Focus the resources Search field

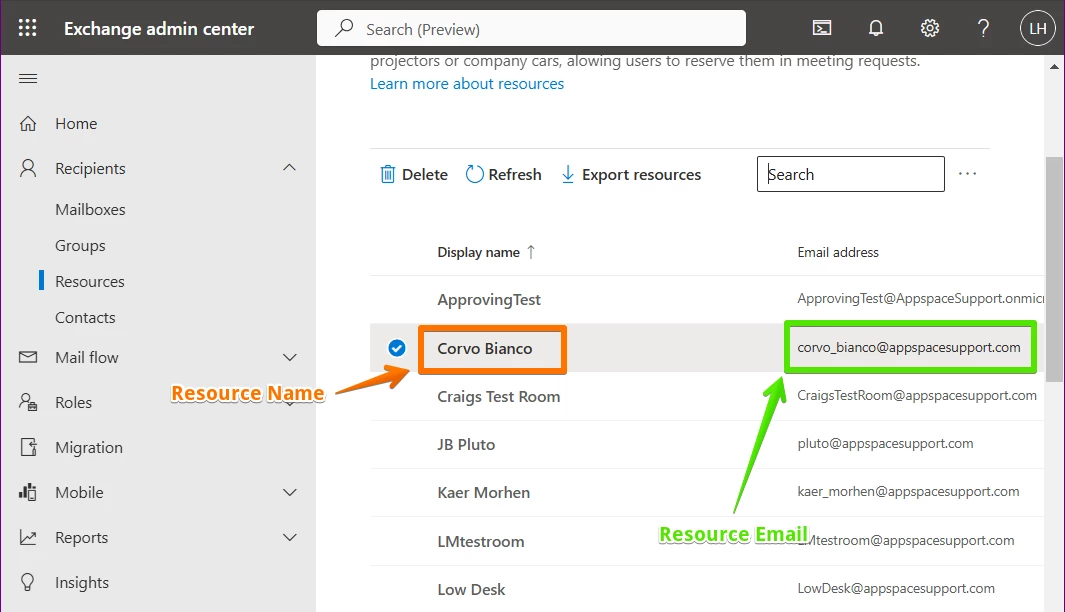pos(850,174)
